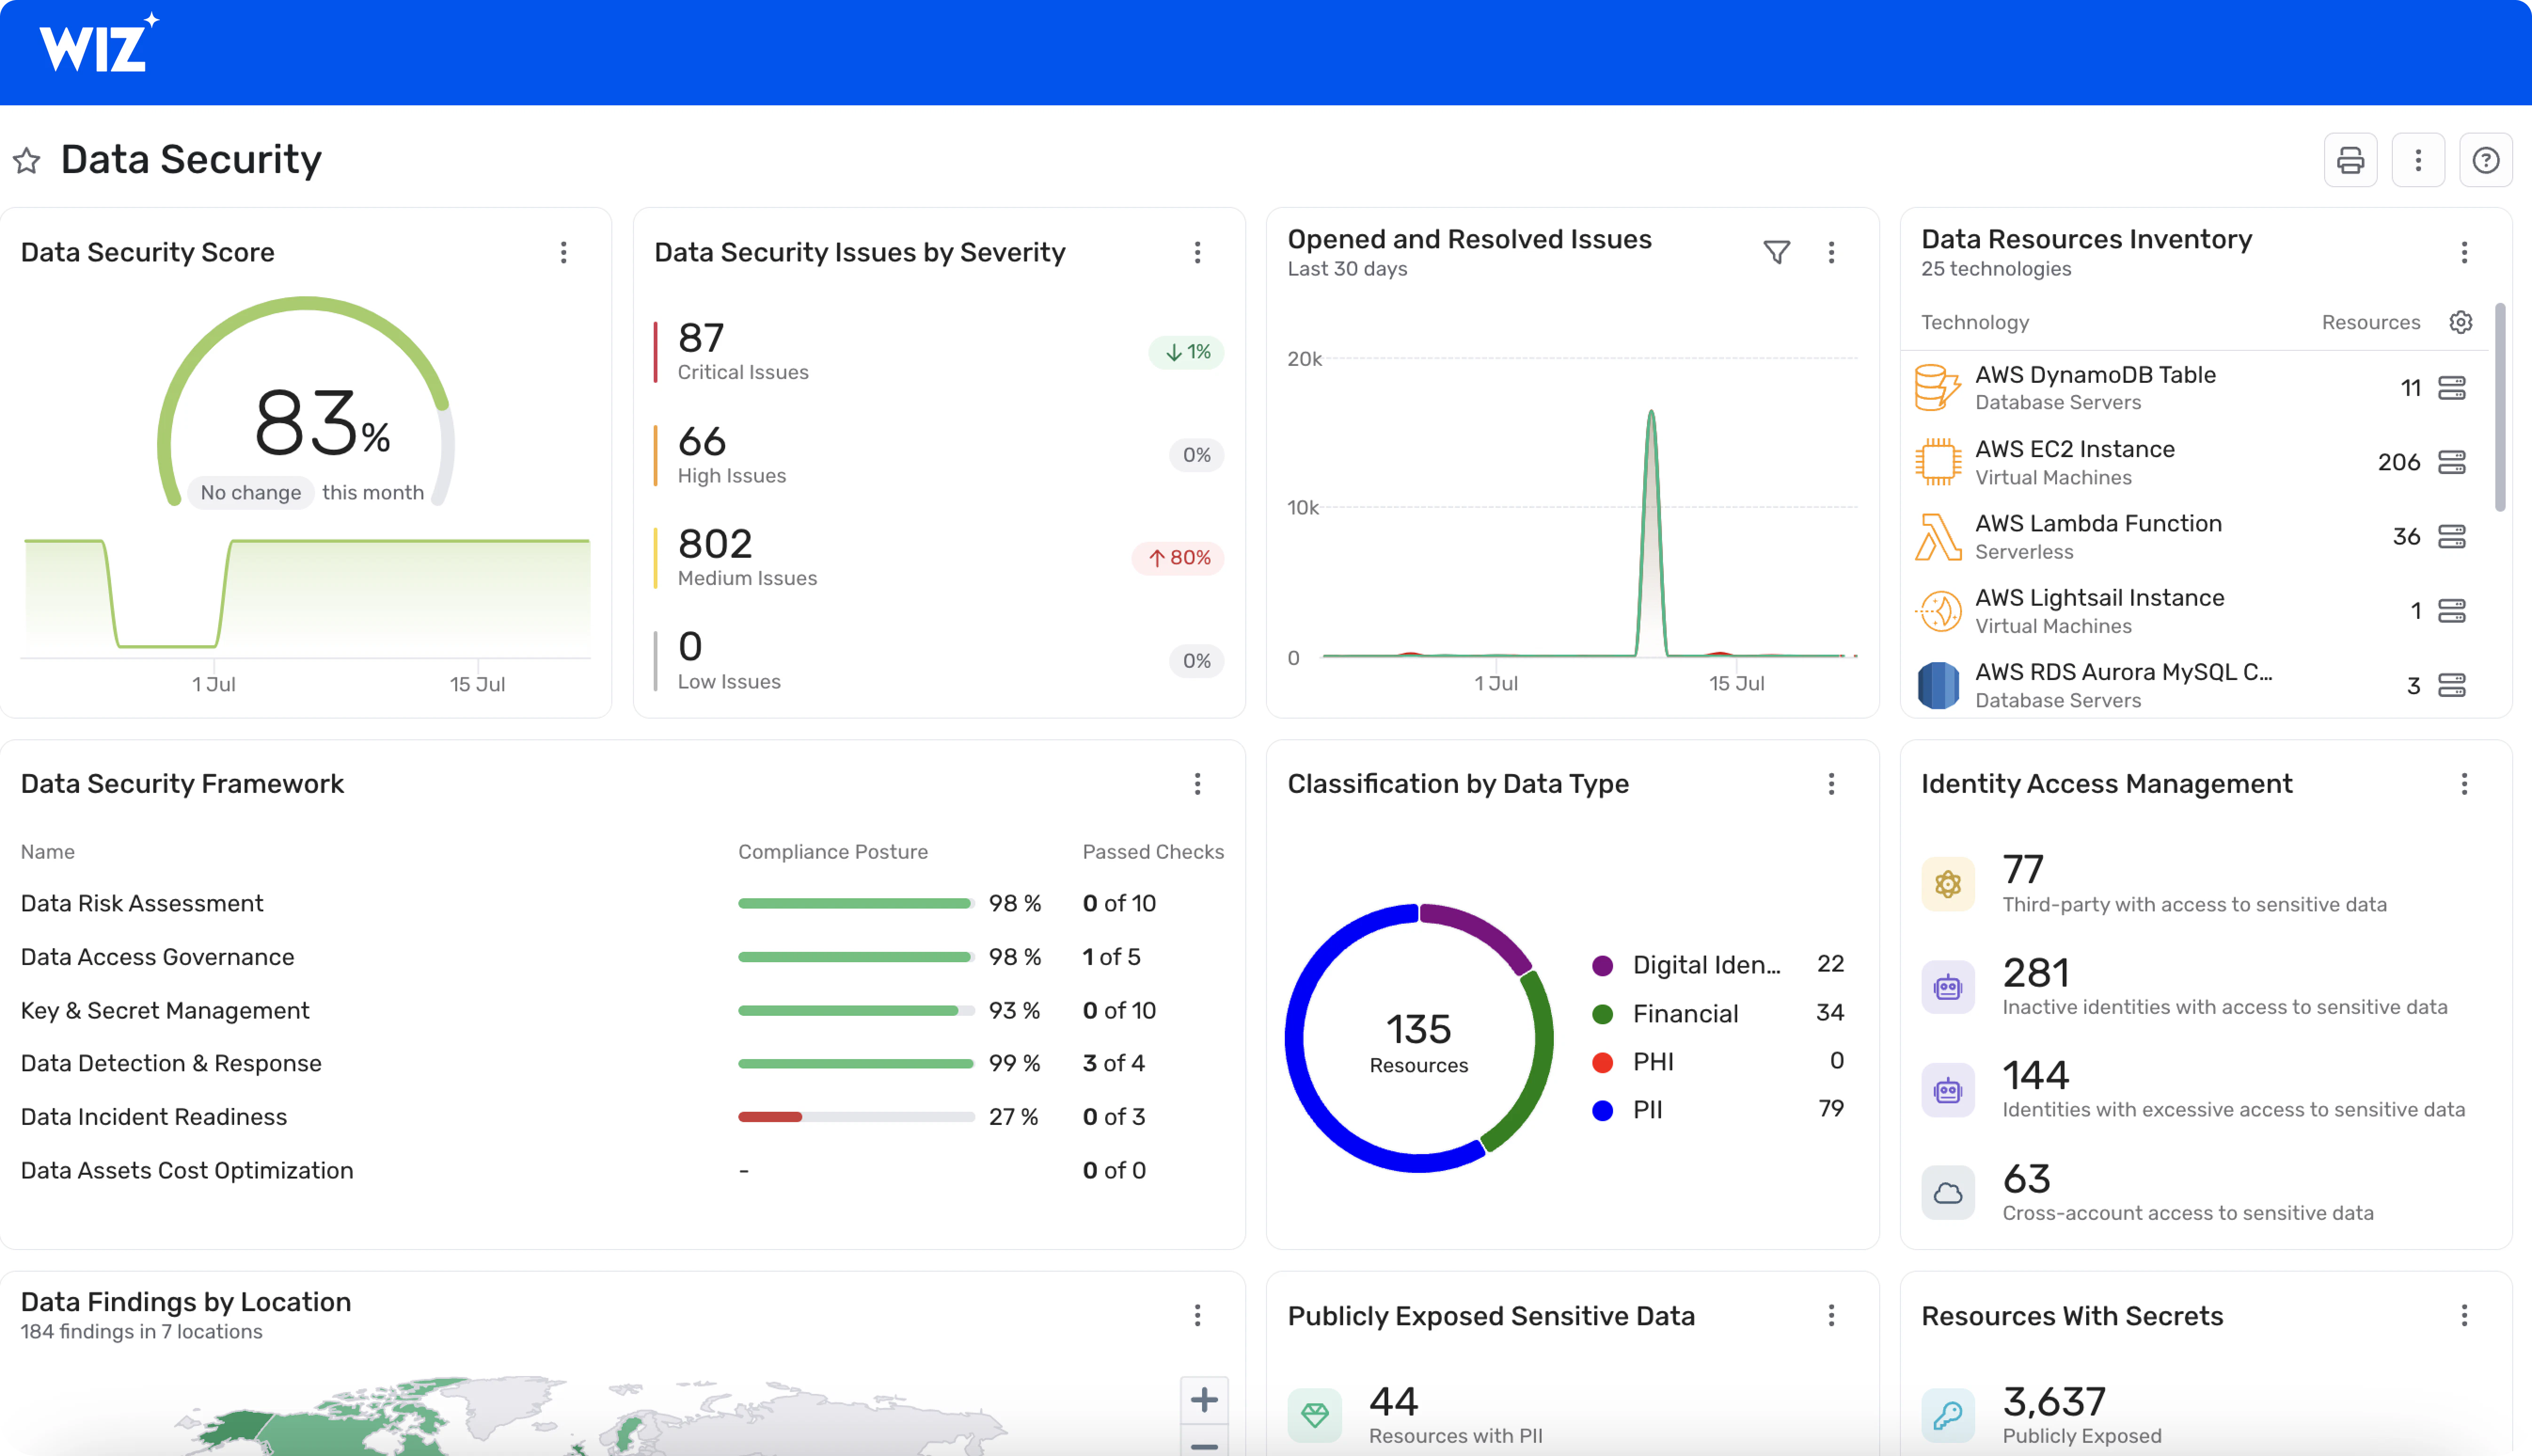Click the 1% decrease badge for Critical Issues

coord(1187,352)
